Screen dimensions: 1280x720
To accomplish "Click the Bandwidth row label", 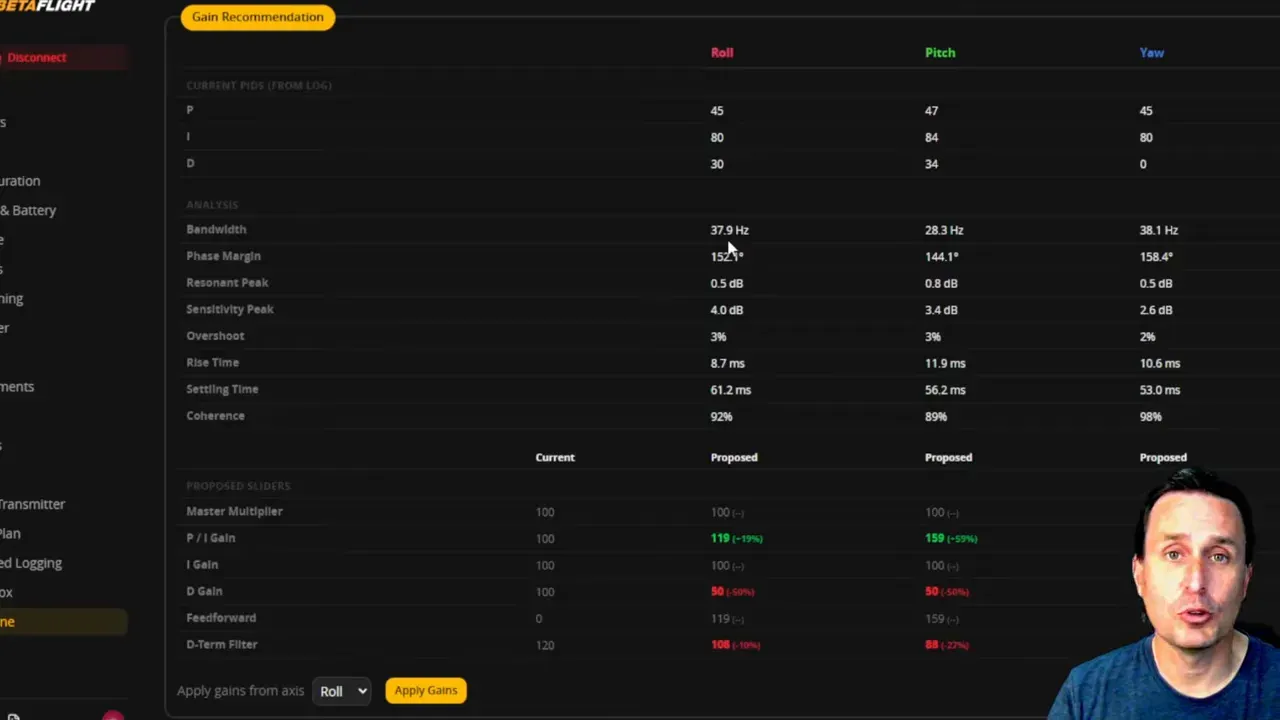I will click(x=216, y=229).
